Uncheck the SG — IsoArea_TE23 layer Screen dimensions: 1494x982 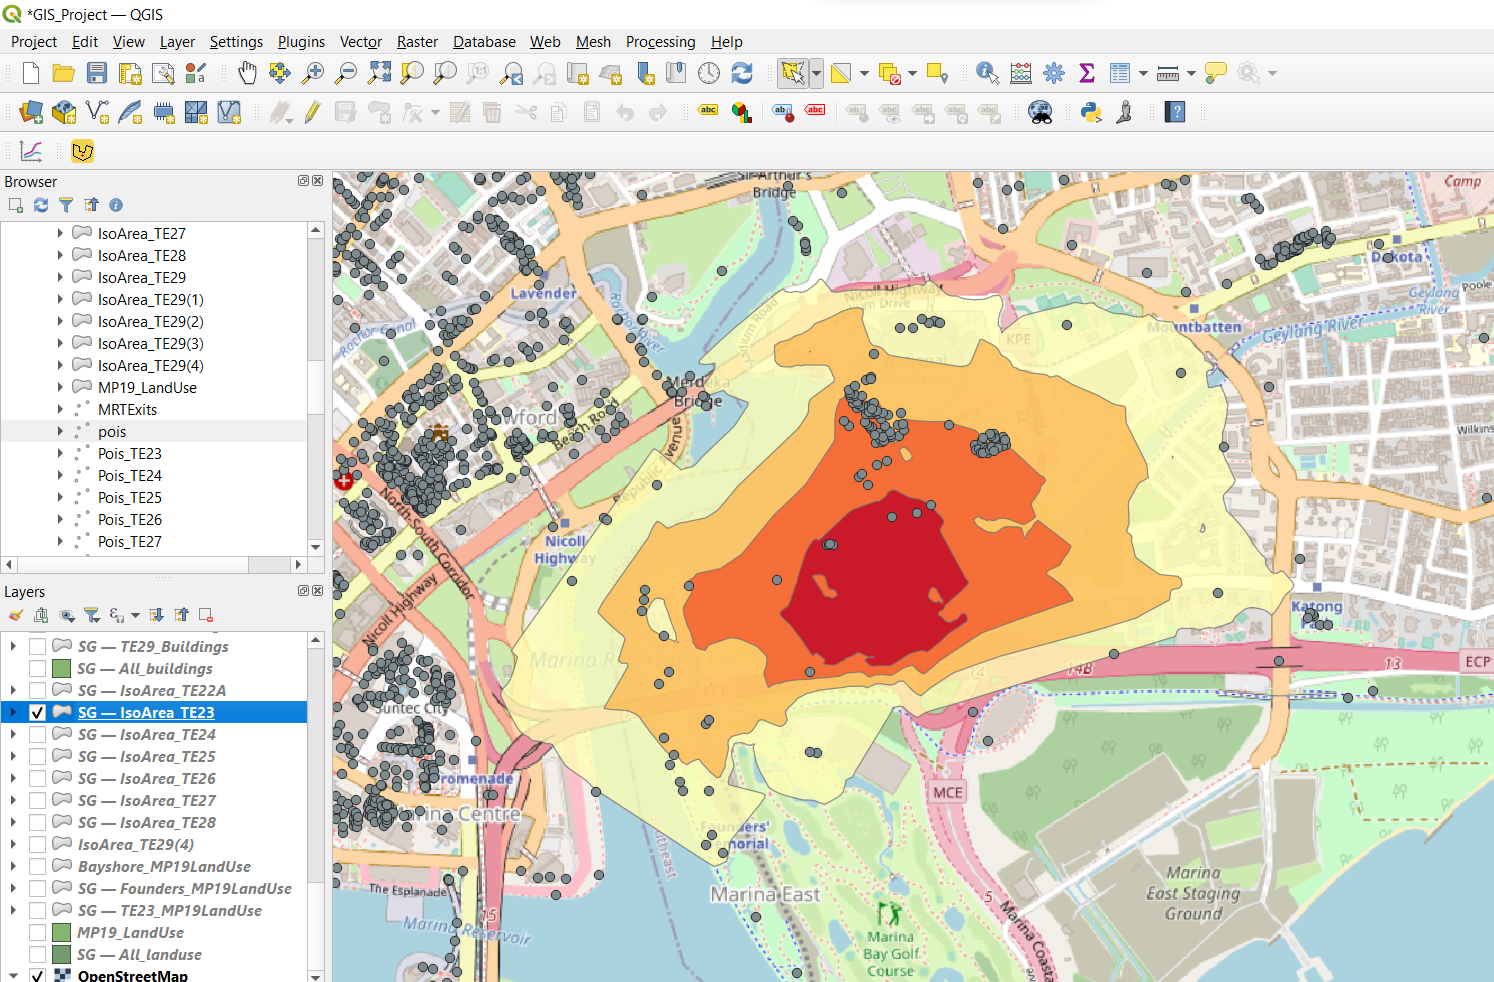tap(38, 713)
